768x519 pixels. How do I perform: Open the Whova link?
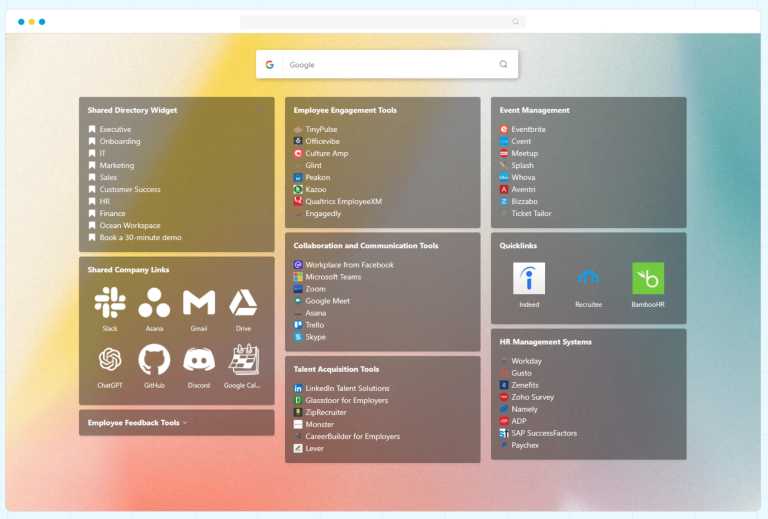[x=524, y=177]
